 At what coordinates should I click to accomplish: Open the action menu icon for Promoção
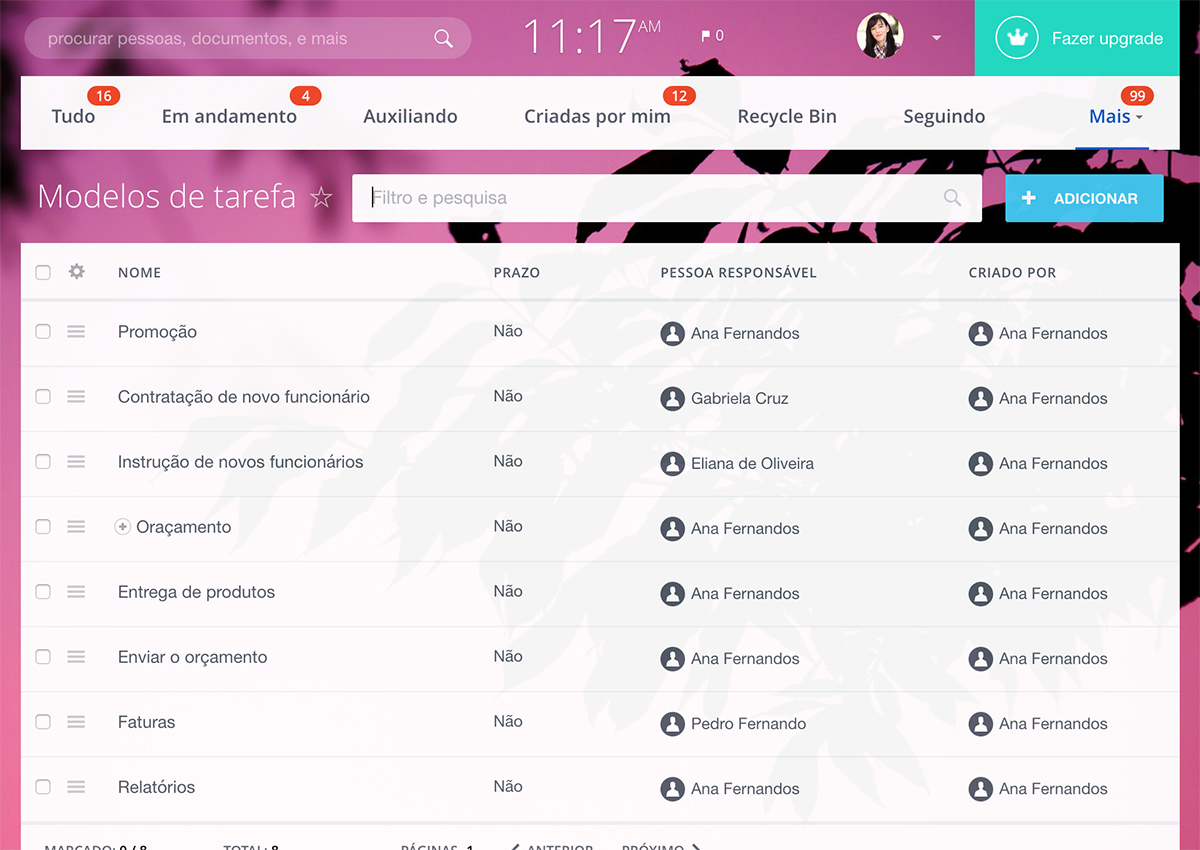(x=76, y=332)
